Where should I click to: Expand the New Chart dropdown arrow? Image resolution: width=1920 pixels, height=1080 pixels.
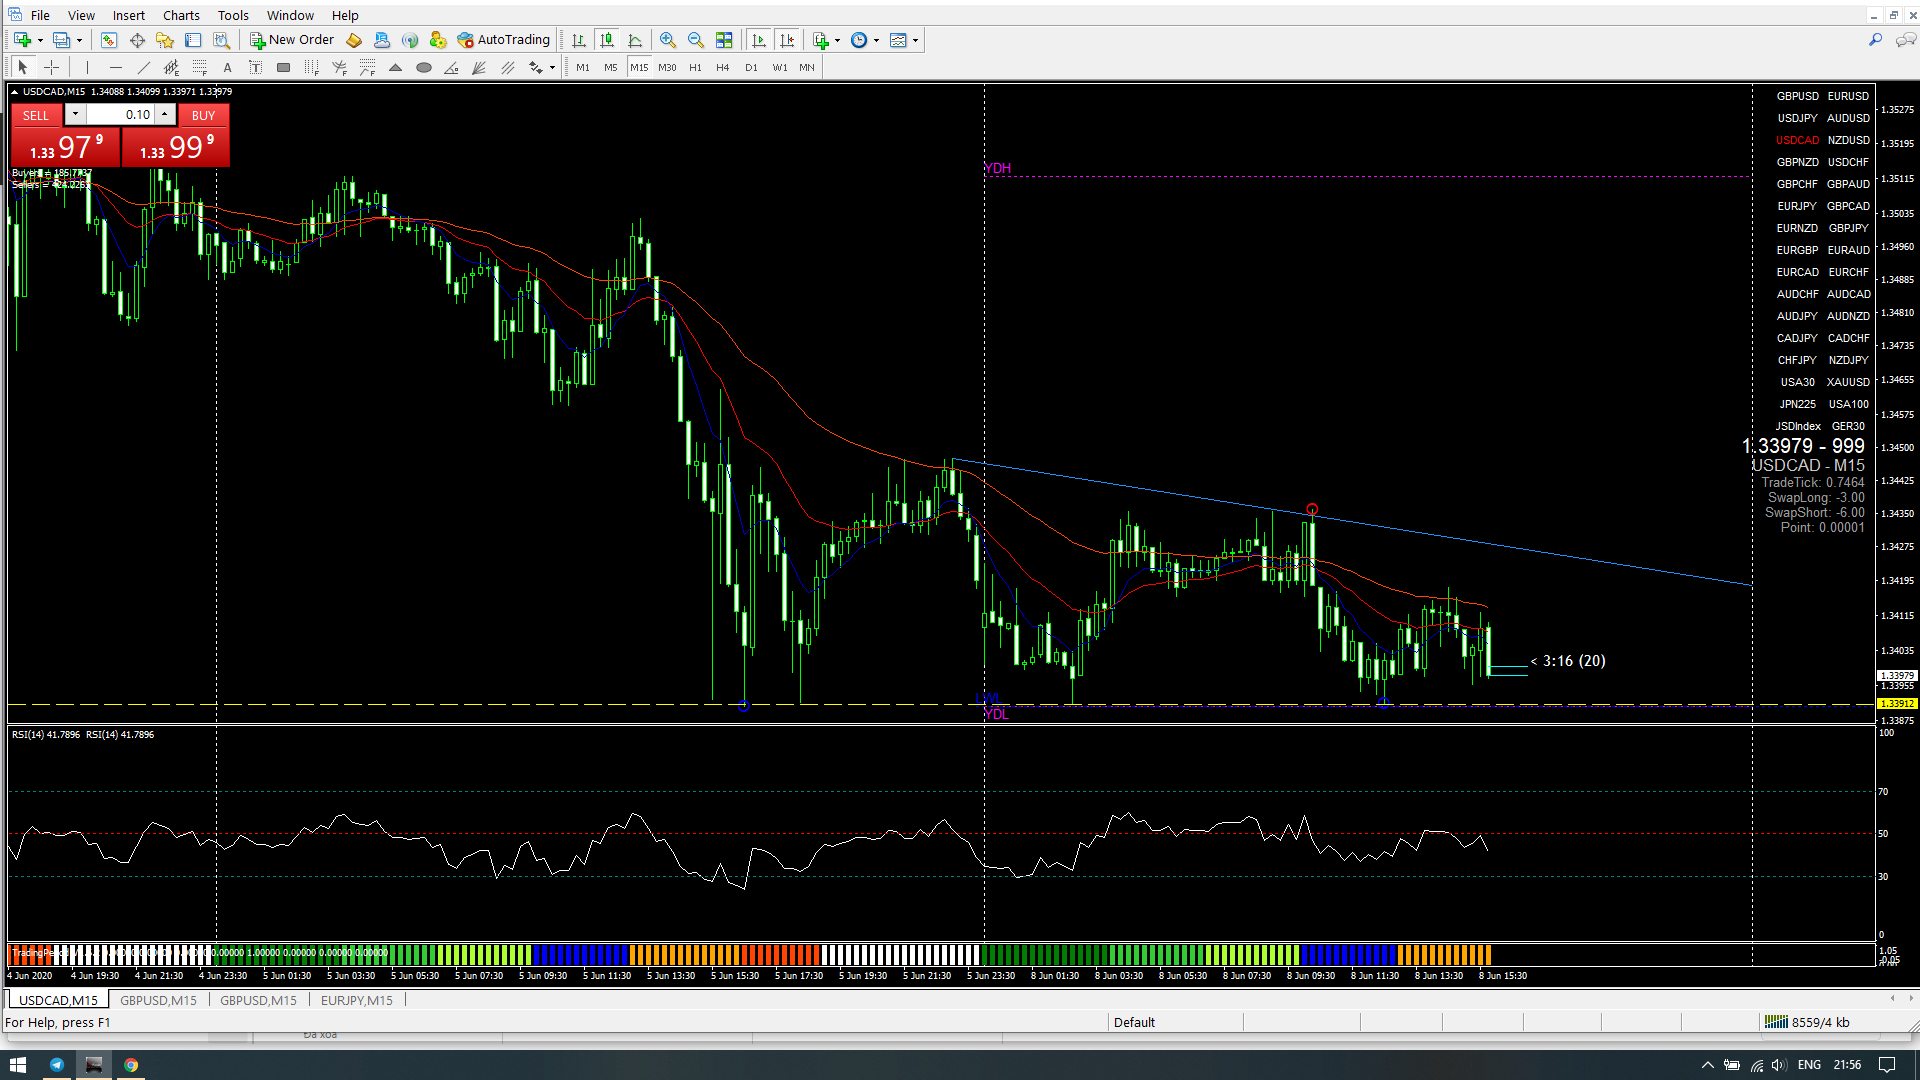tap(40, 40)
